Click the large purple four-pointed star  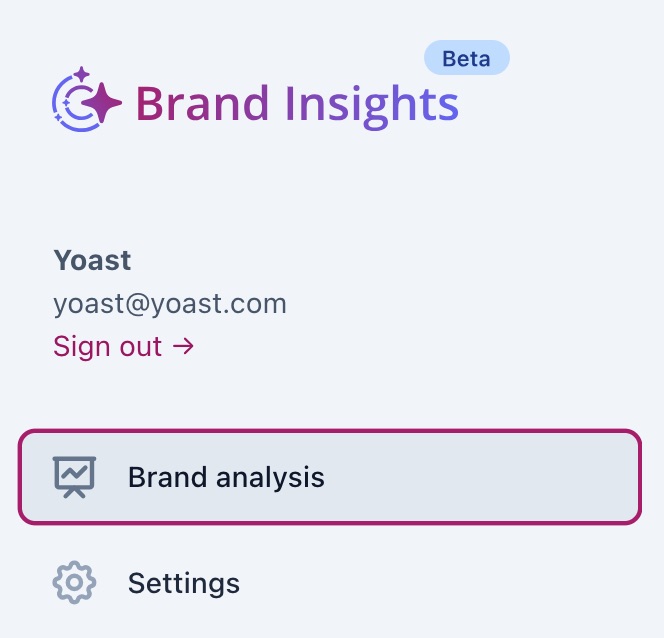coord(101,102)
